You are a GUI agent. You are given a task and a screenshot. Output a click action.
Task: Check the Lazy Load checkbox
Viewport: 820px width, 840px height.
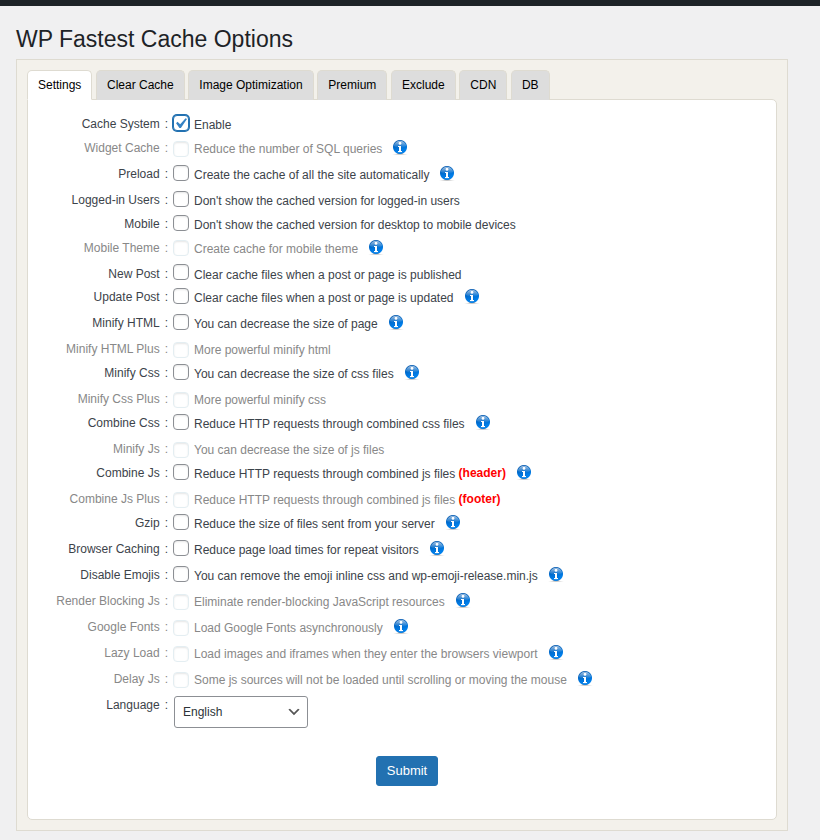181,654
